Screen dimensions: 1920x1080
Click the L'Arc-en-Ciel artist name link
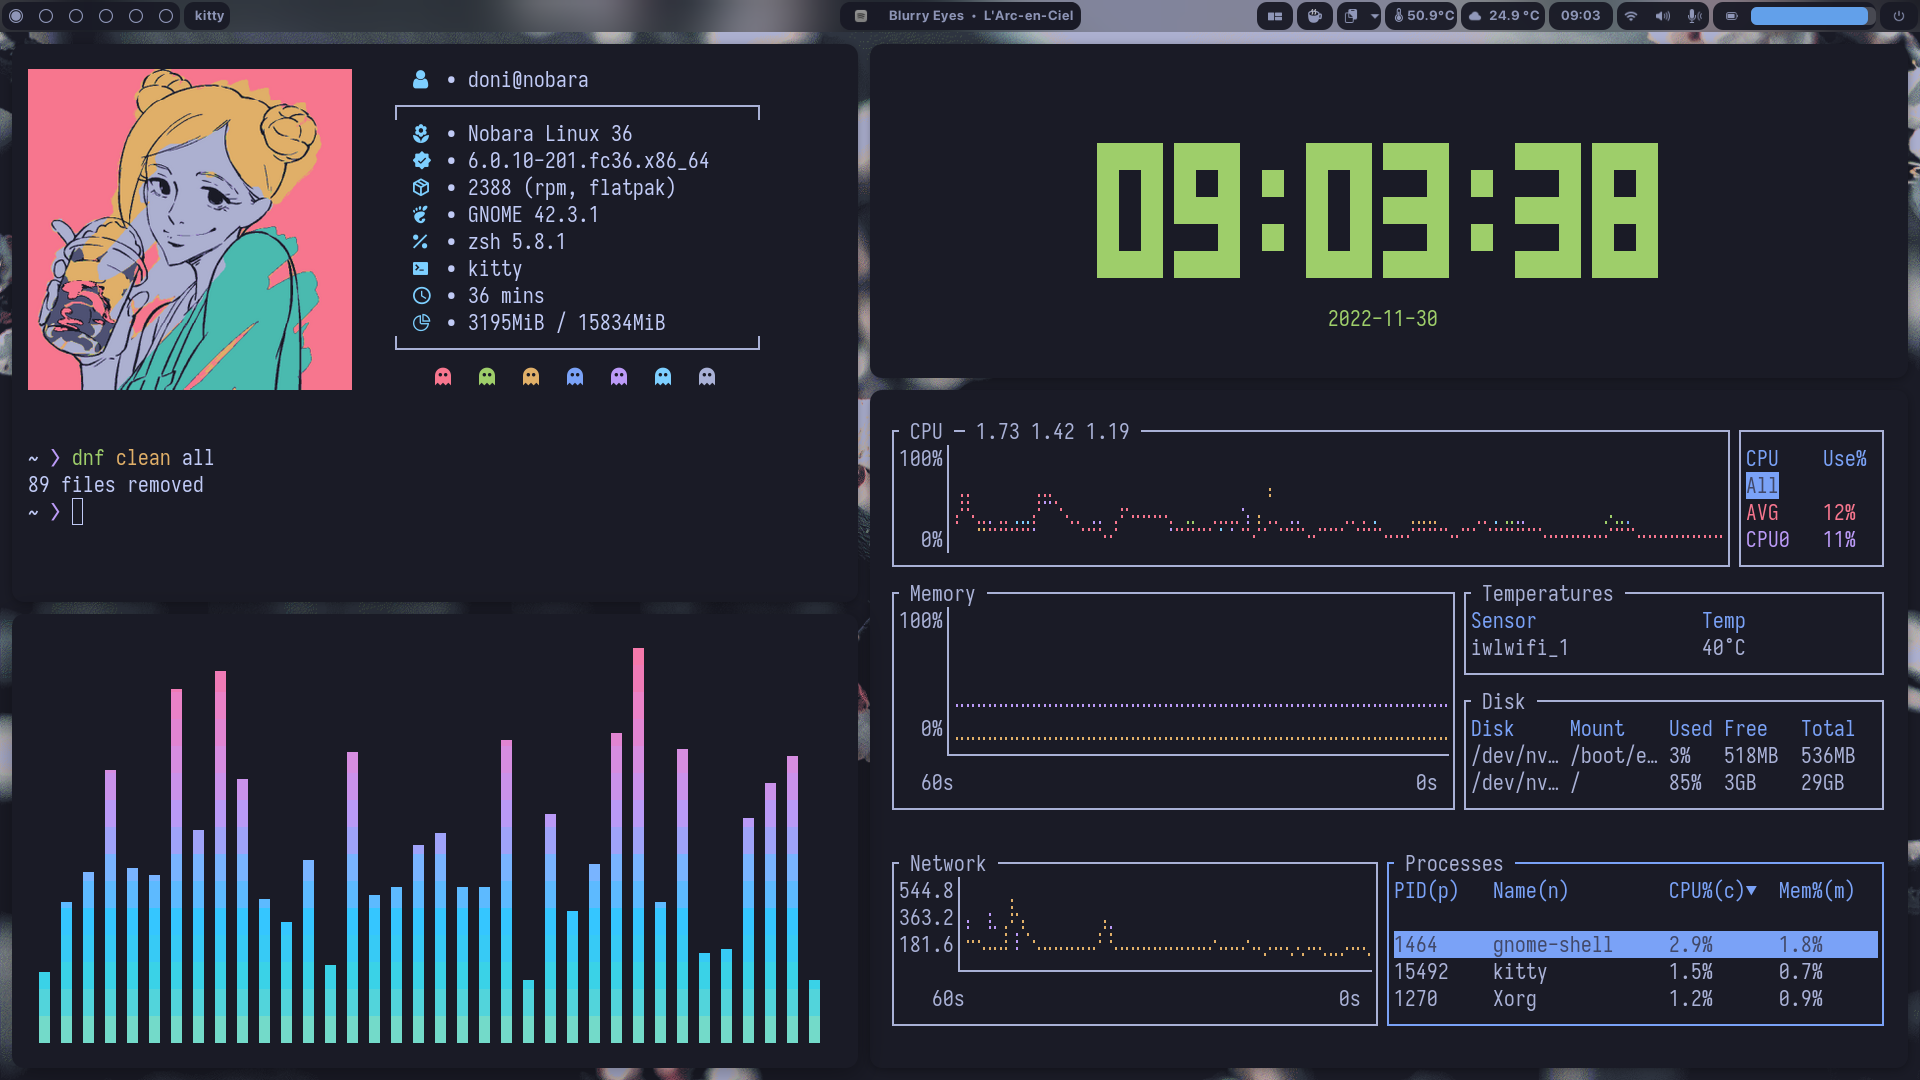click(x=1027, y=15)
